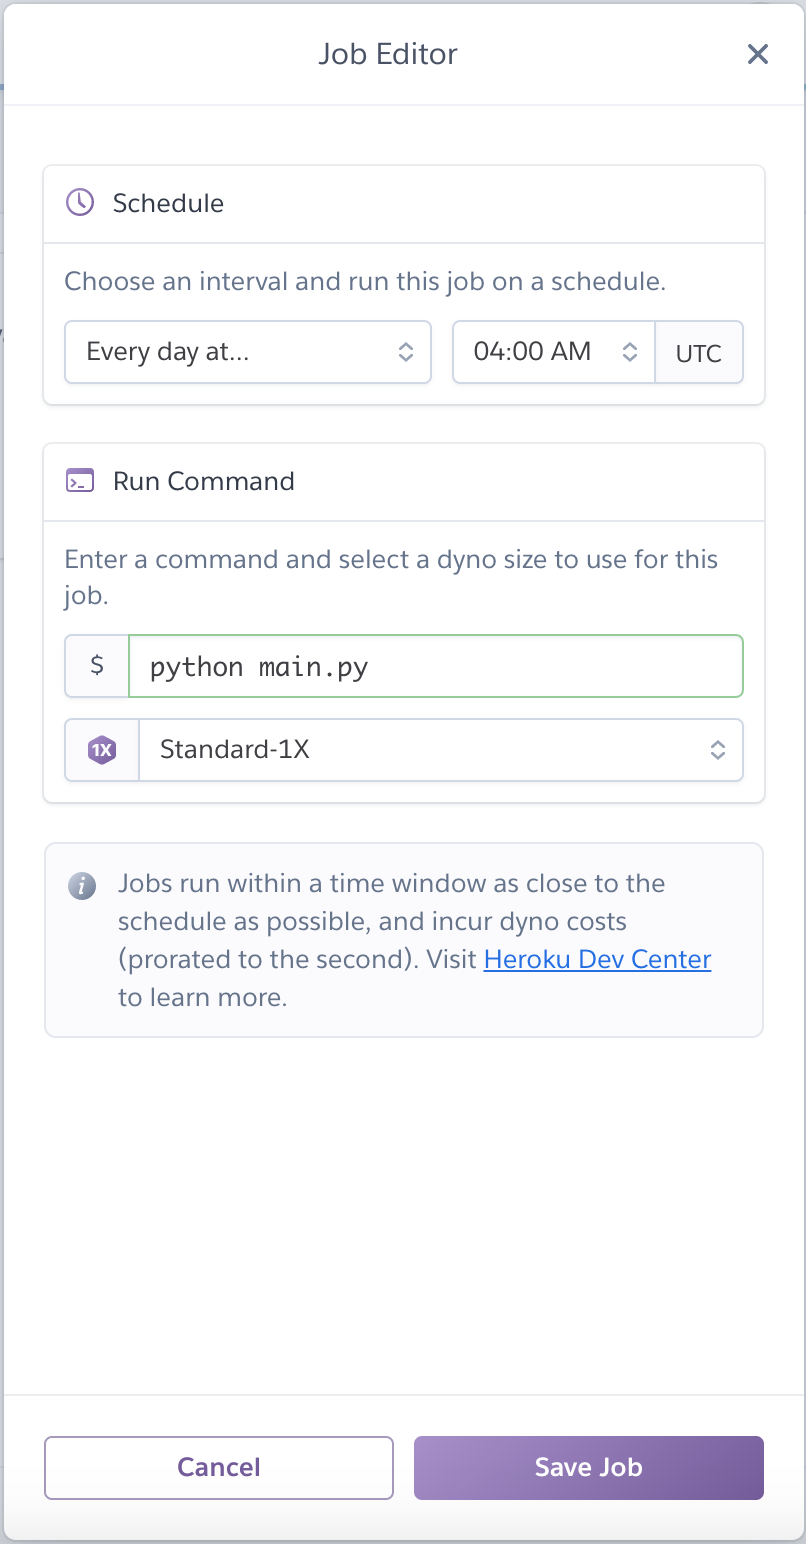Click the chevron on the dyno size selector
The height and width of the screenshot is (1544, 806).
pos(718,749)
